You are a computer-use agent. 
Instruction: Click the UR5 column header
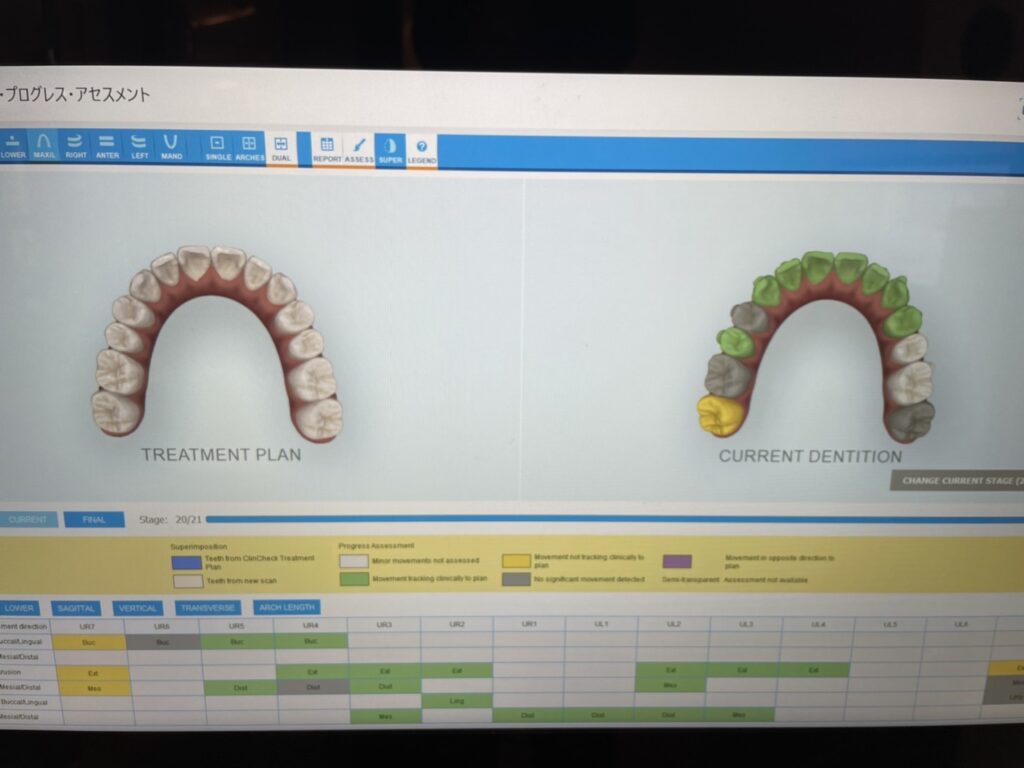(x=236, y=626)
